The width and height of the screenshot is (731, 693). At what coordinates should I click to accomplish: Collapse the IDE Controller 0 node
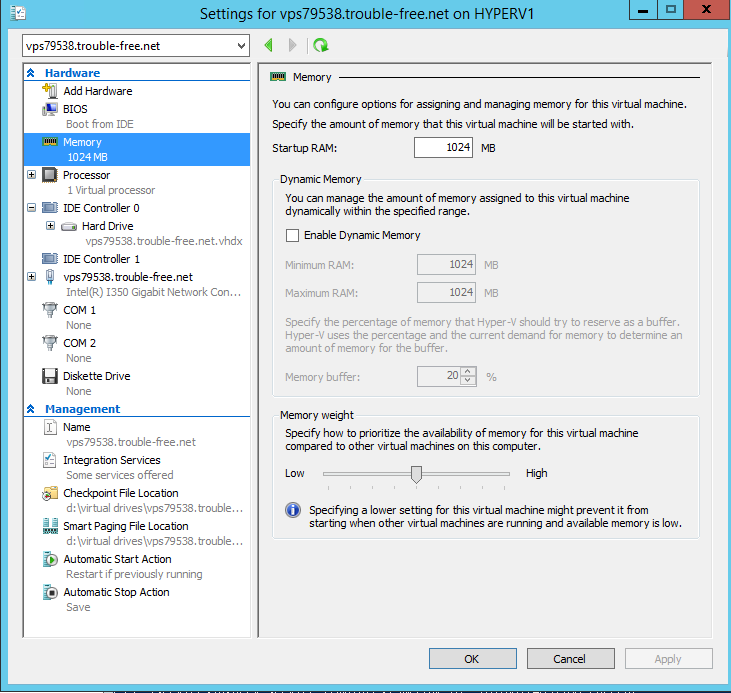point(31,208)
